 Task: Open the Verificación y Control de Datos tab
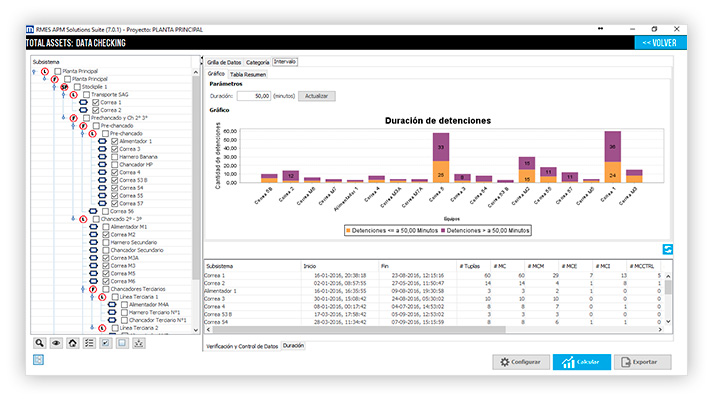point(242,346)
